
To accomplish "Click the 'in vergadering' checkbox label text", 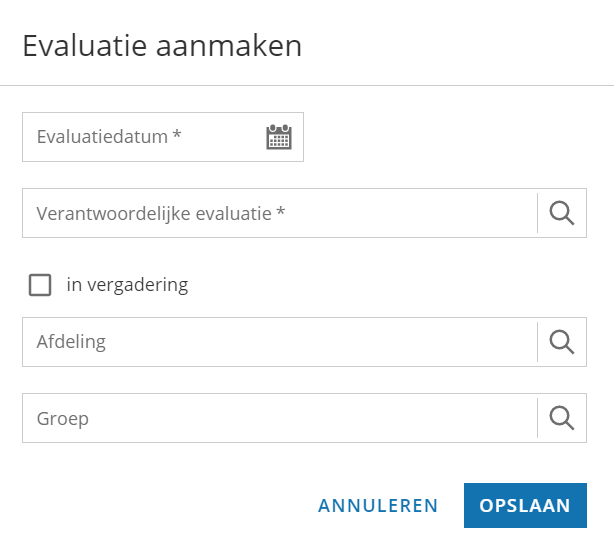I will (x=127, y=285).
